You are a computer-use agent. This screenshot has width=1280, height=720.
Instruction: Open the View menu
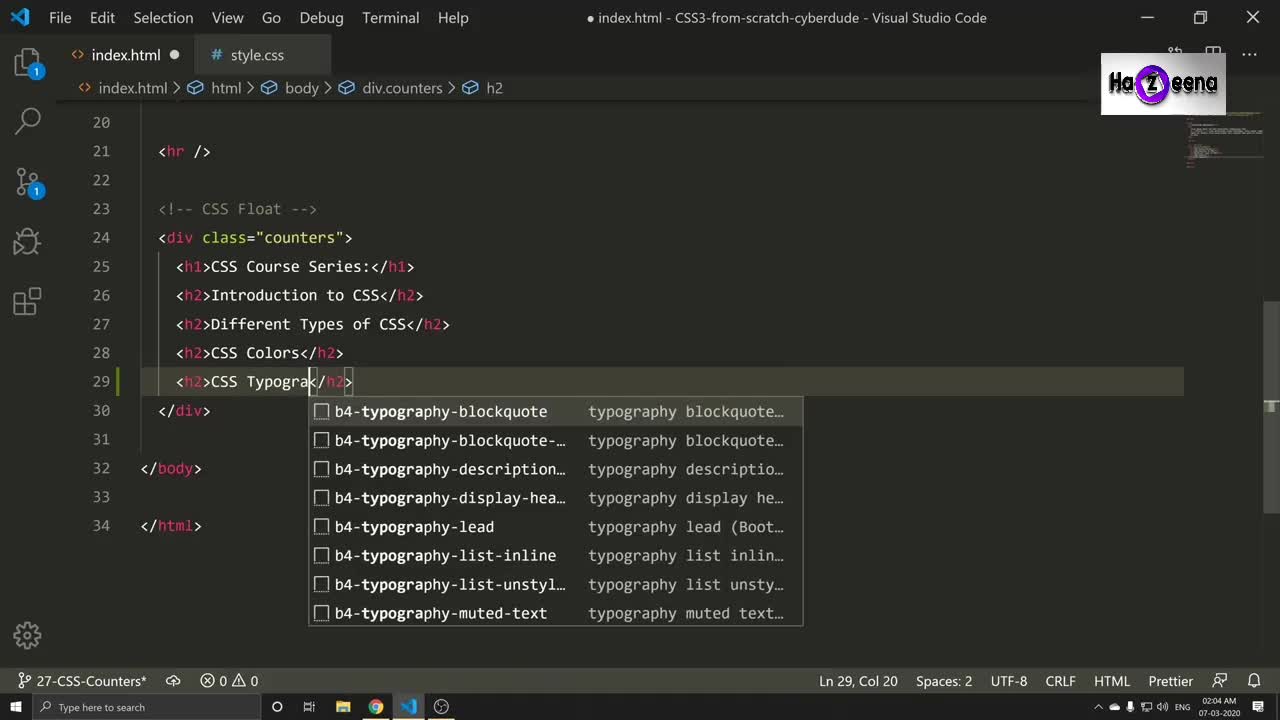(x=227, y=18)
